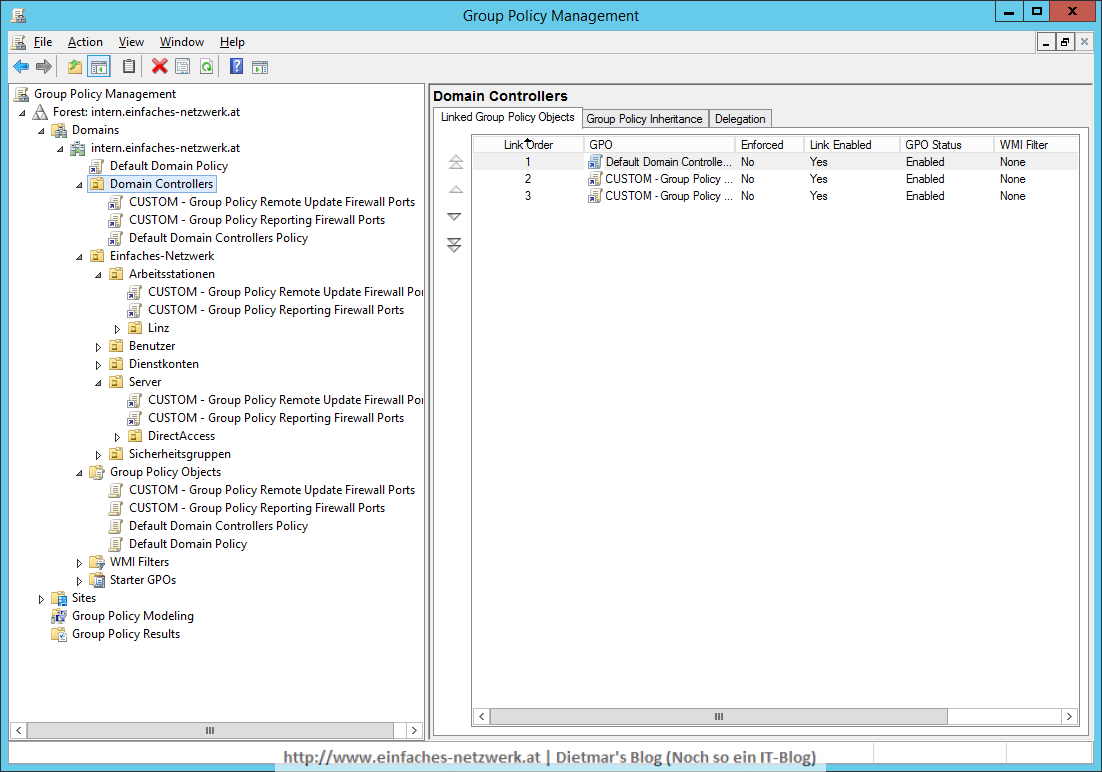The width and height of the screenshot is (1102, 772).
Task: Collapse the Einfaches-Netzwerk OU
Action: pyautogui.click(x=79, y=257)
